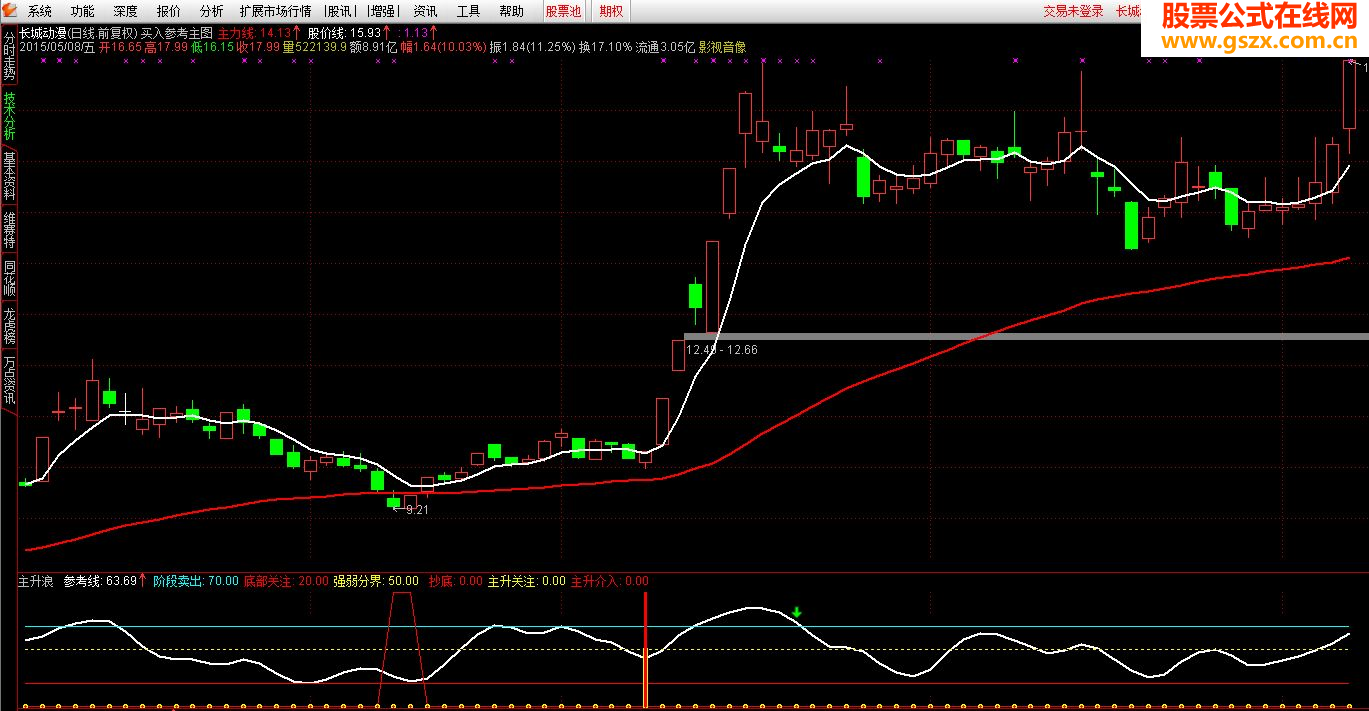Click the 底部关注: 20.00 label
The image size is (1369, 711).
click(286, 580)
